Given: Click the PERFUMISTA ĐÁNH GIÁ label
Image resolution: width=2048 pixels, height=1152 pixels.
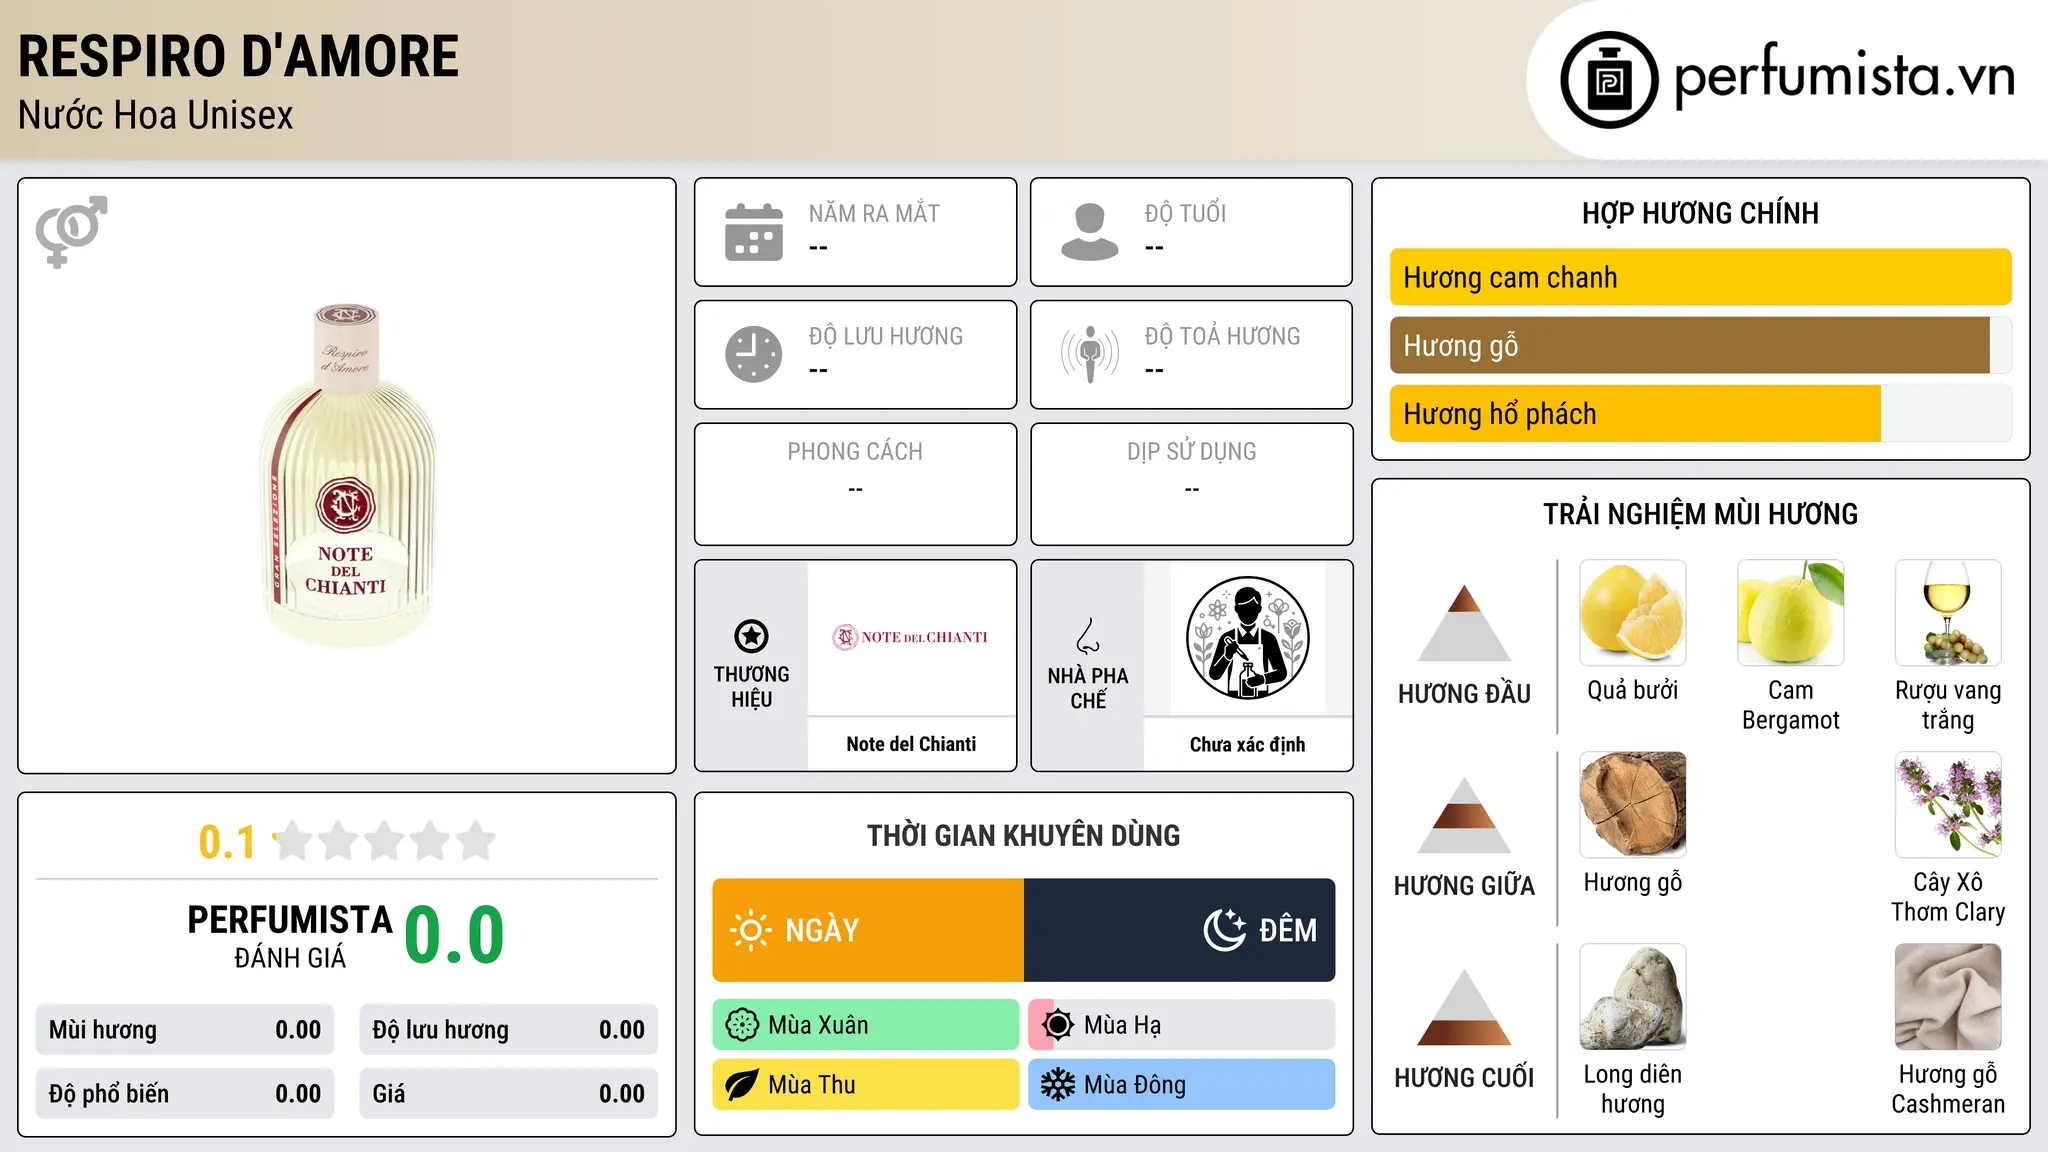Looking at the screenshot, I should click(x=290, y=936).
